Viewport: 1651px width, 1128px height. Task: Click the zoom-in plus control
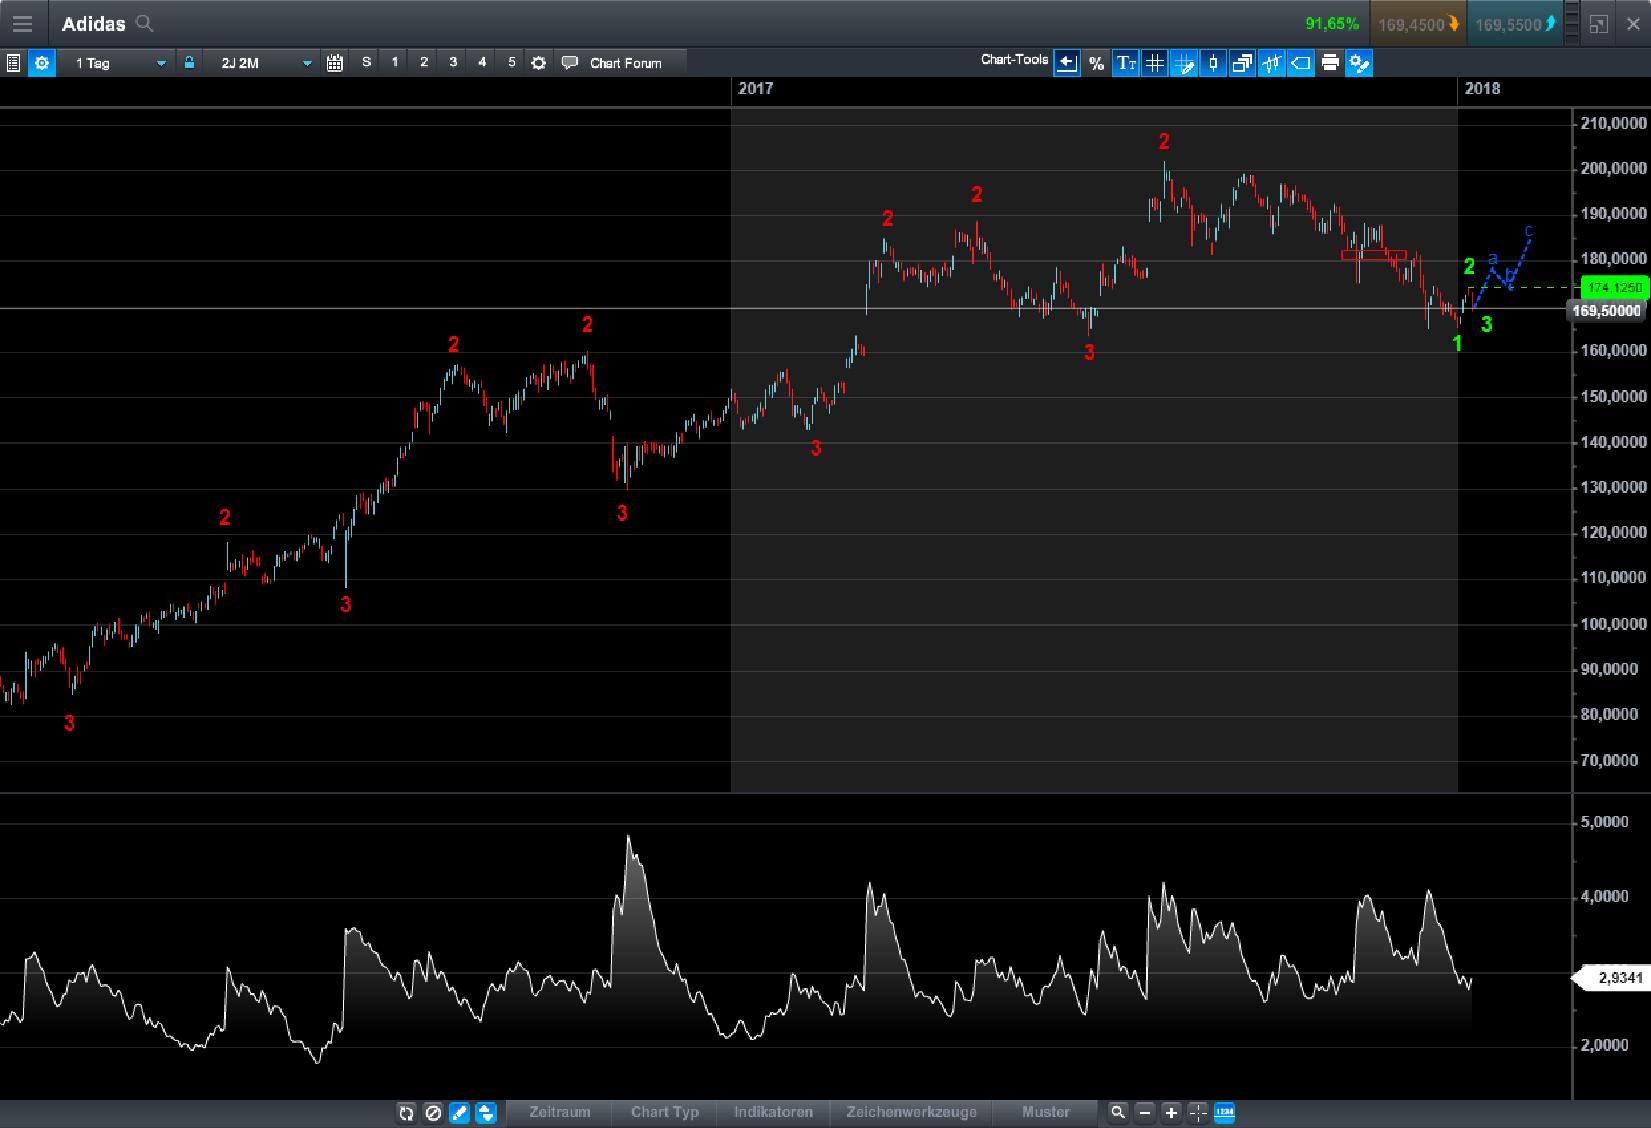(x=1171, y=1113)
